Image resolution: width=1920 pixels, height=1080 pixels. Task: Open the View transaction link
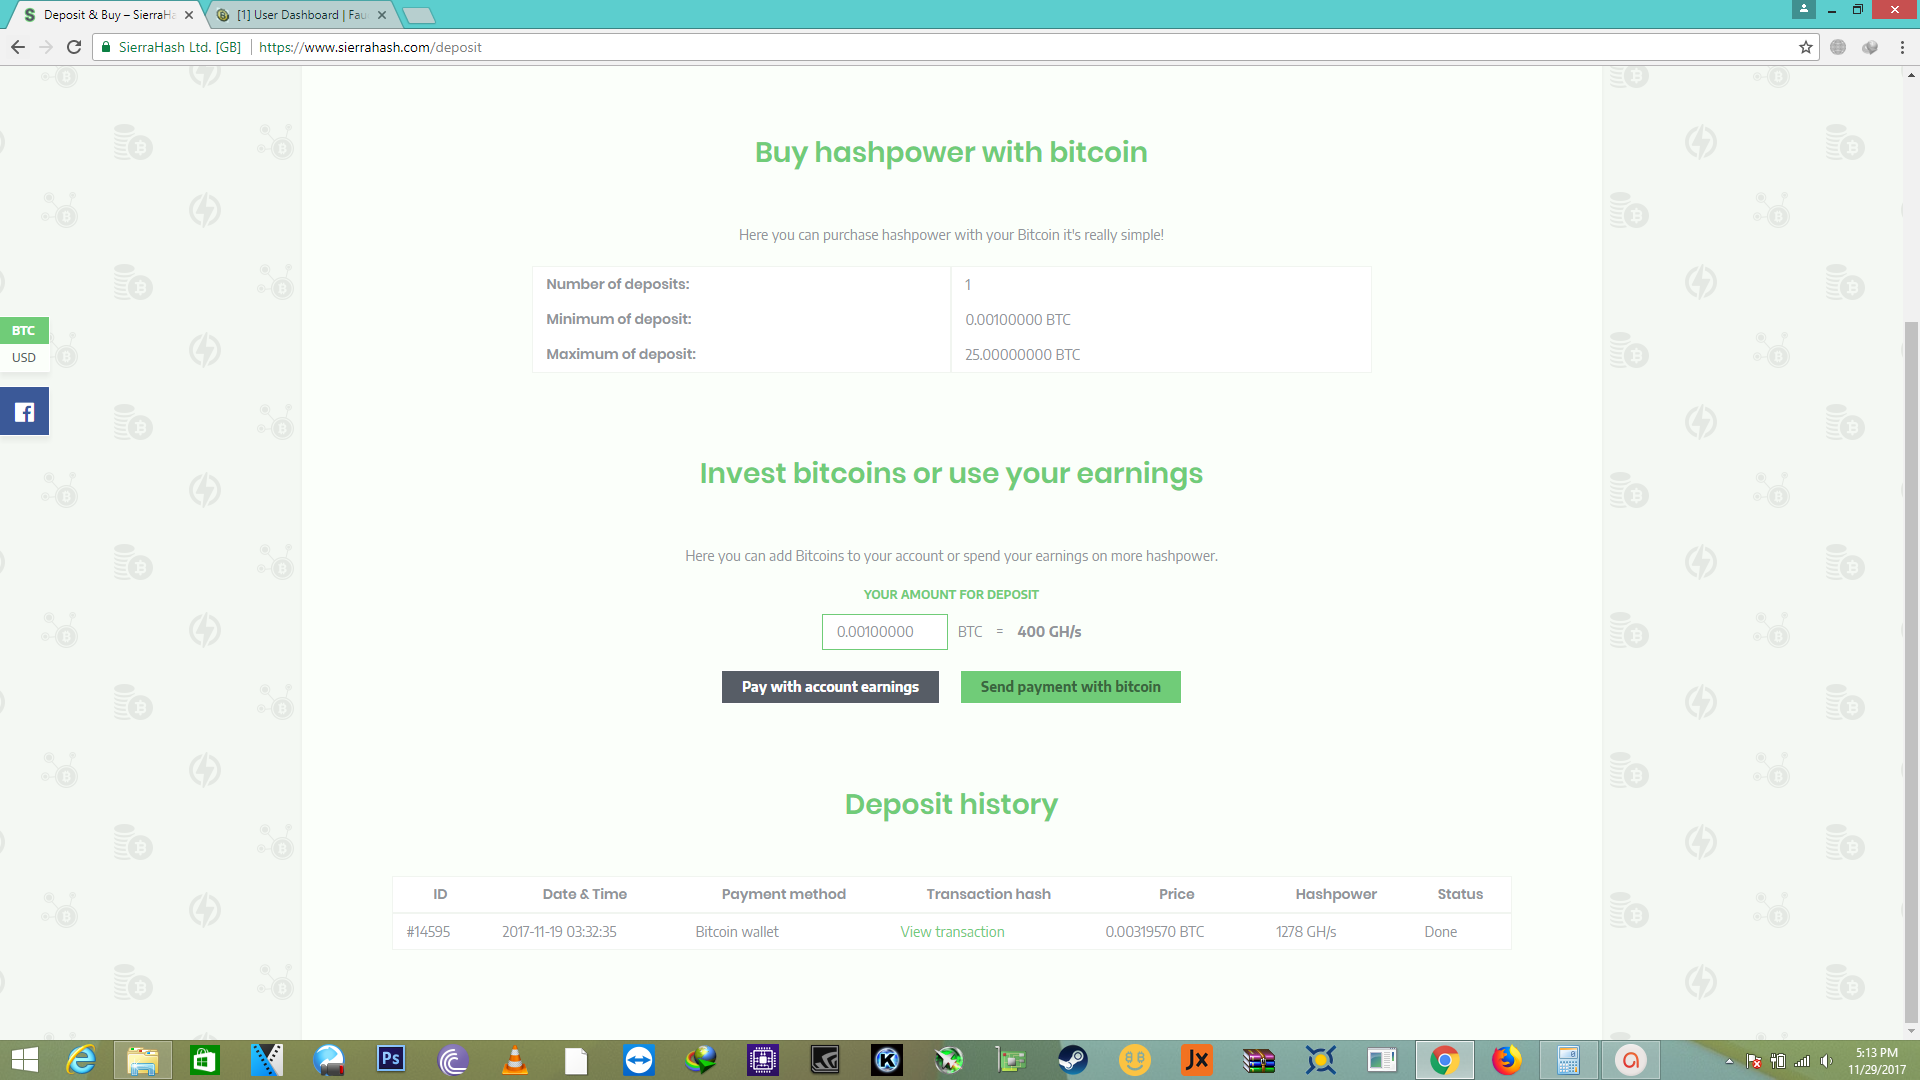click(952, 932)
